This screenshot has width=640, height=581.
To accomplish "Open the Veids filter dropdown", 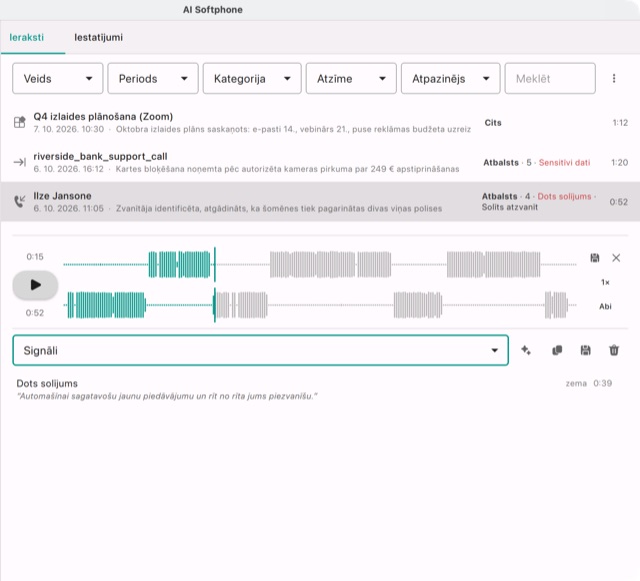I will (58, 78).
